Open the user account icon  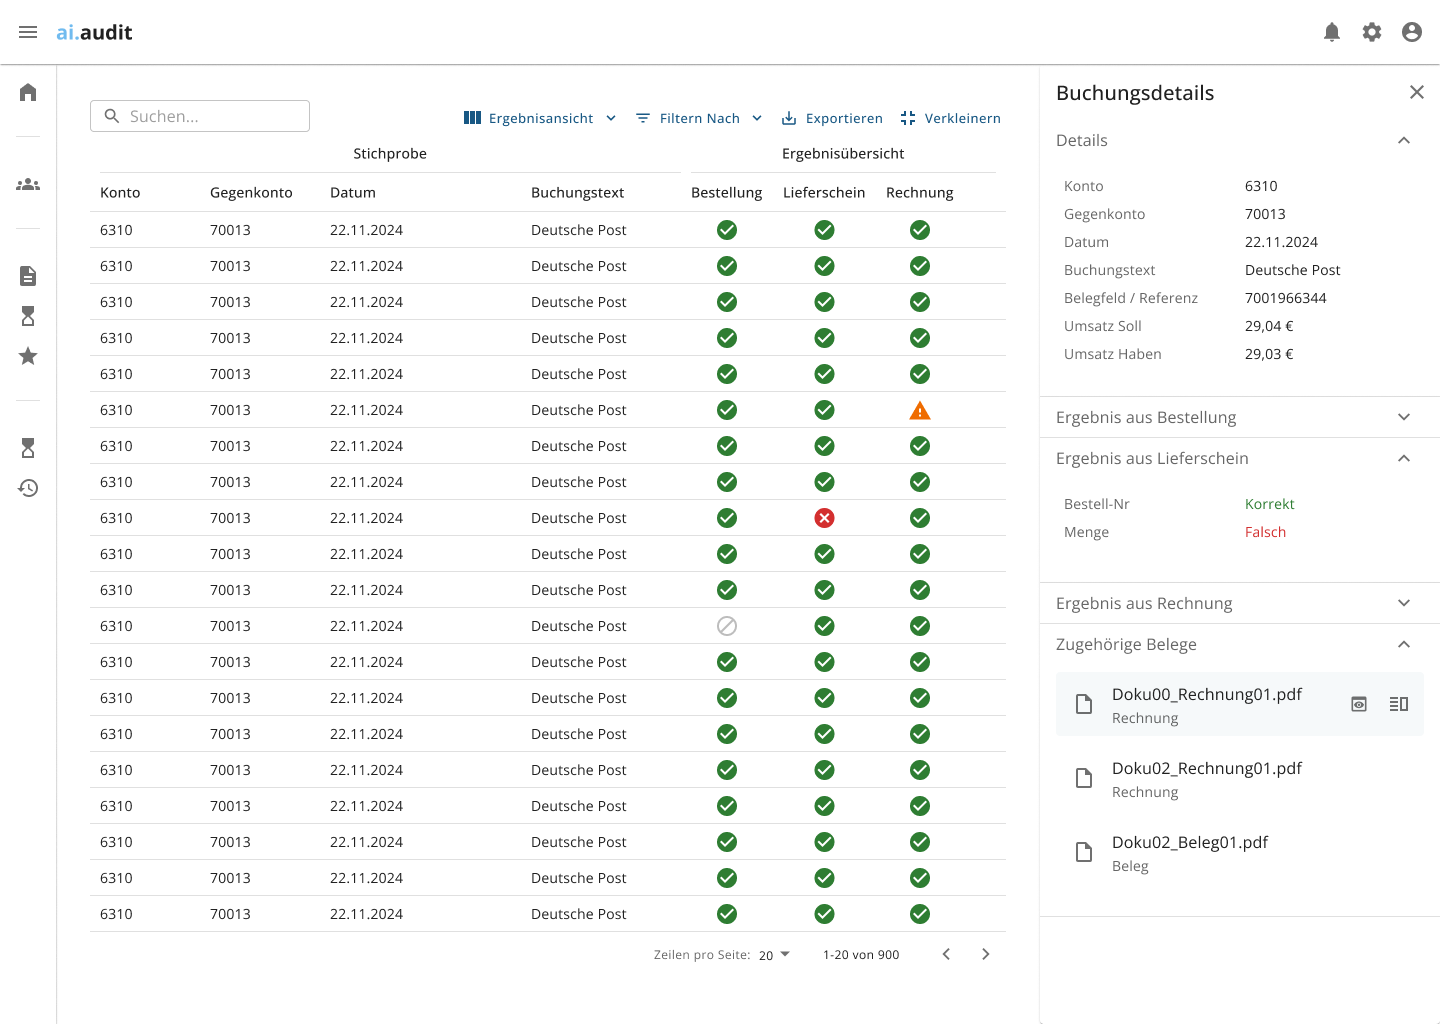point(1412,32)
